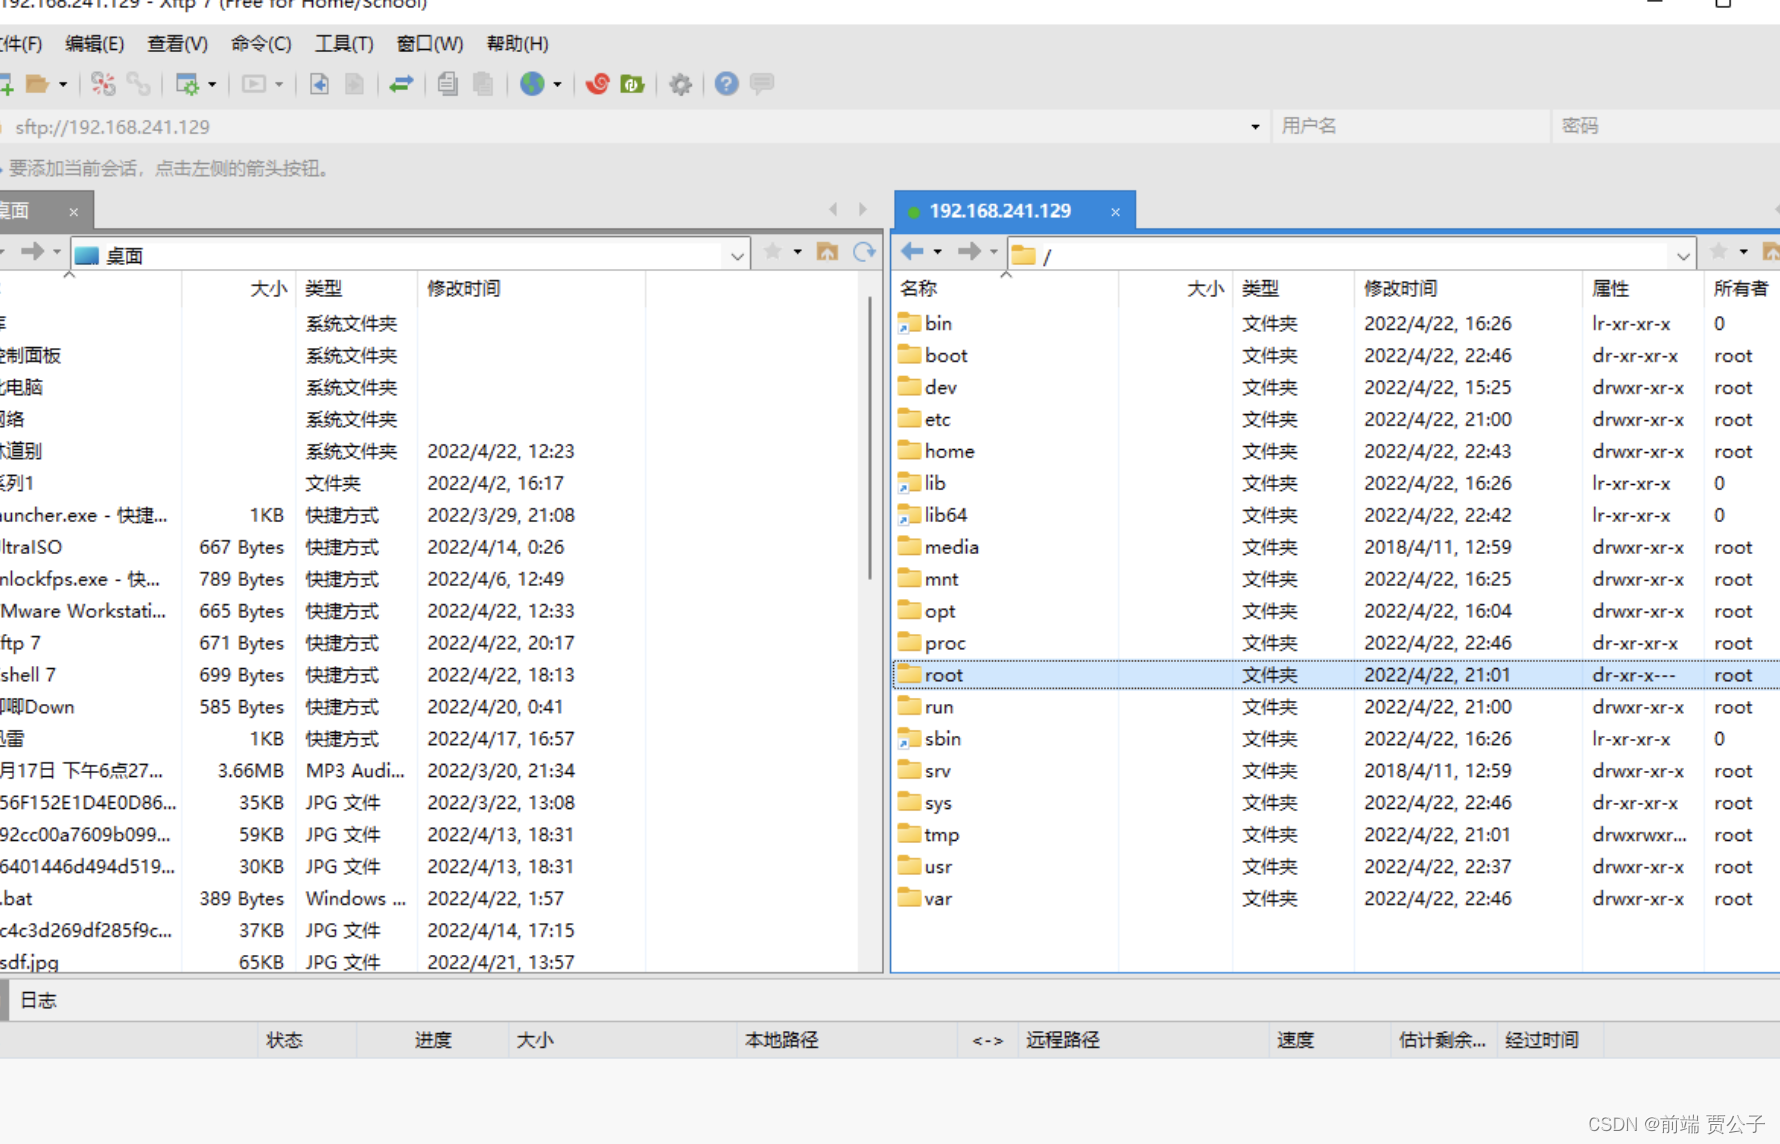Click the refresh icon in local address bar
Viewport: 1780px width, 1144px height.
tap(864, 252)
